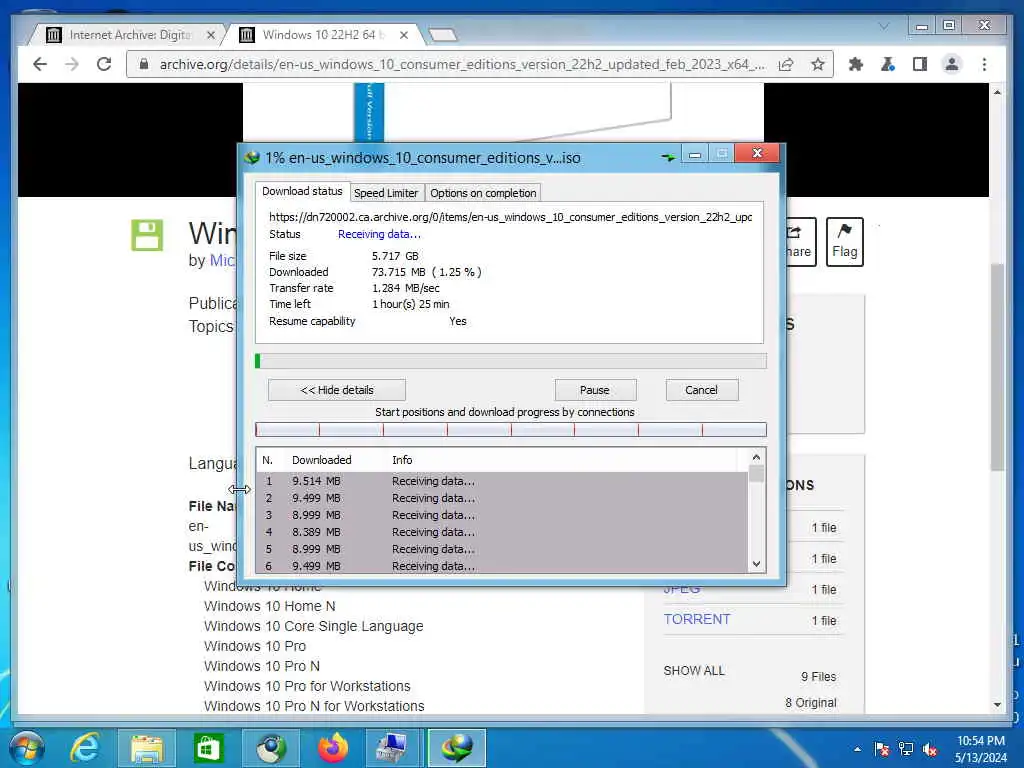Open network tray icon
The height and width of the screenshot is (768, 1024).
906,749
